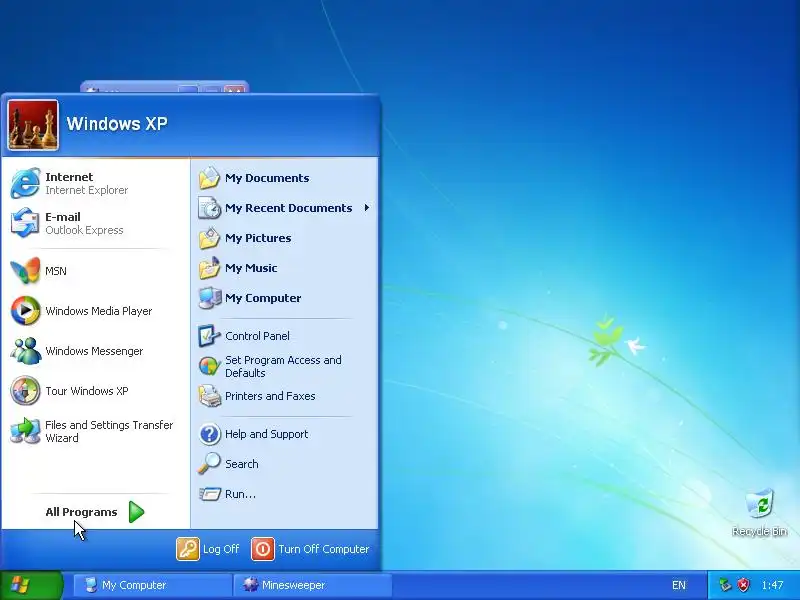Open Files and Settings Transfer Wizard icon
The image size is (800, 600).
pos(25,431)
